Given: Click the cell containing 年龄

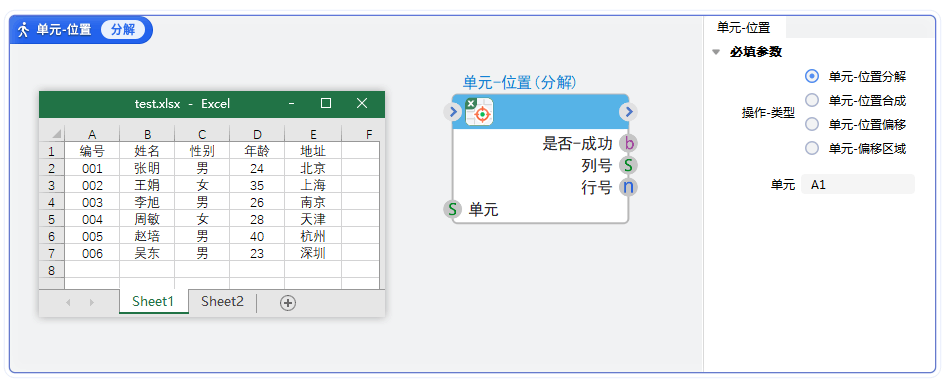Looking at the screenshot, I should point(257,151).
